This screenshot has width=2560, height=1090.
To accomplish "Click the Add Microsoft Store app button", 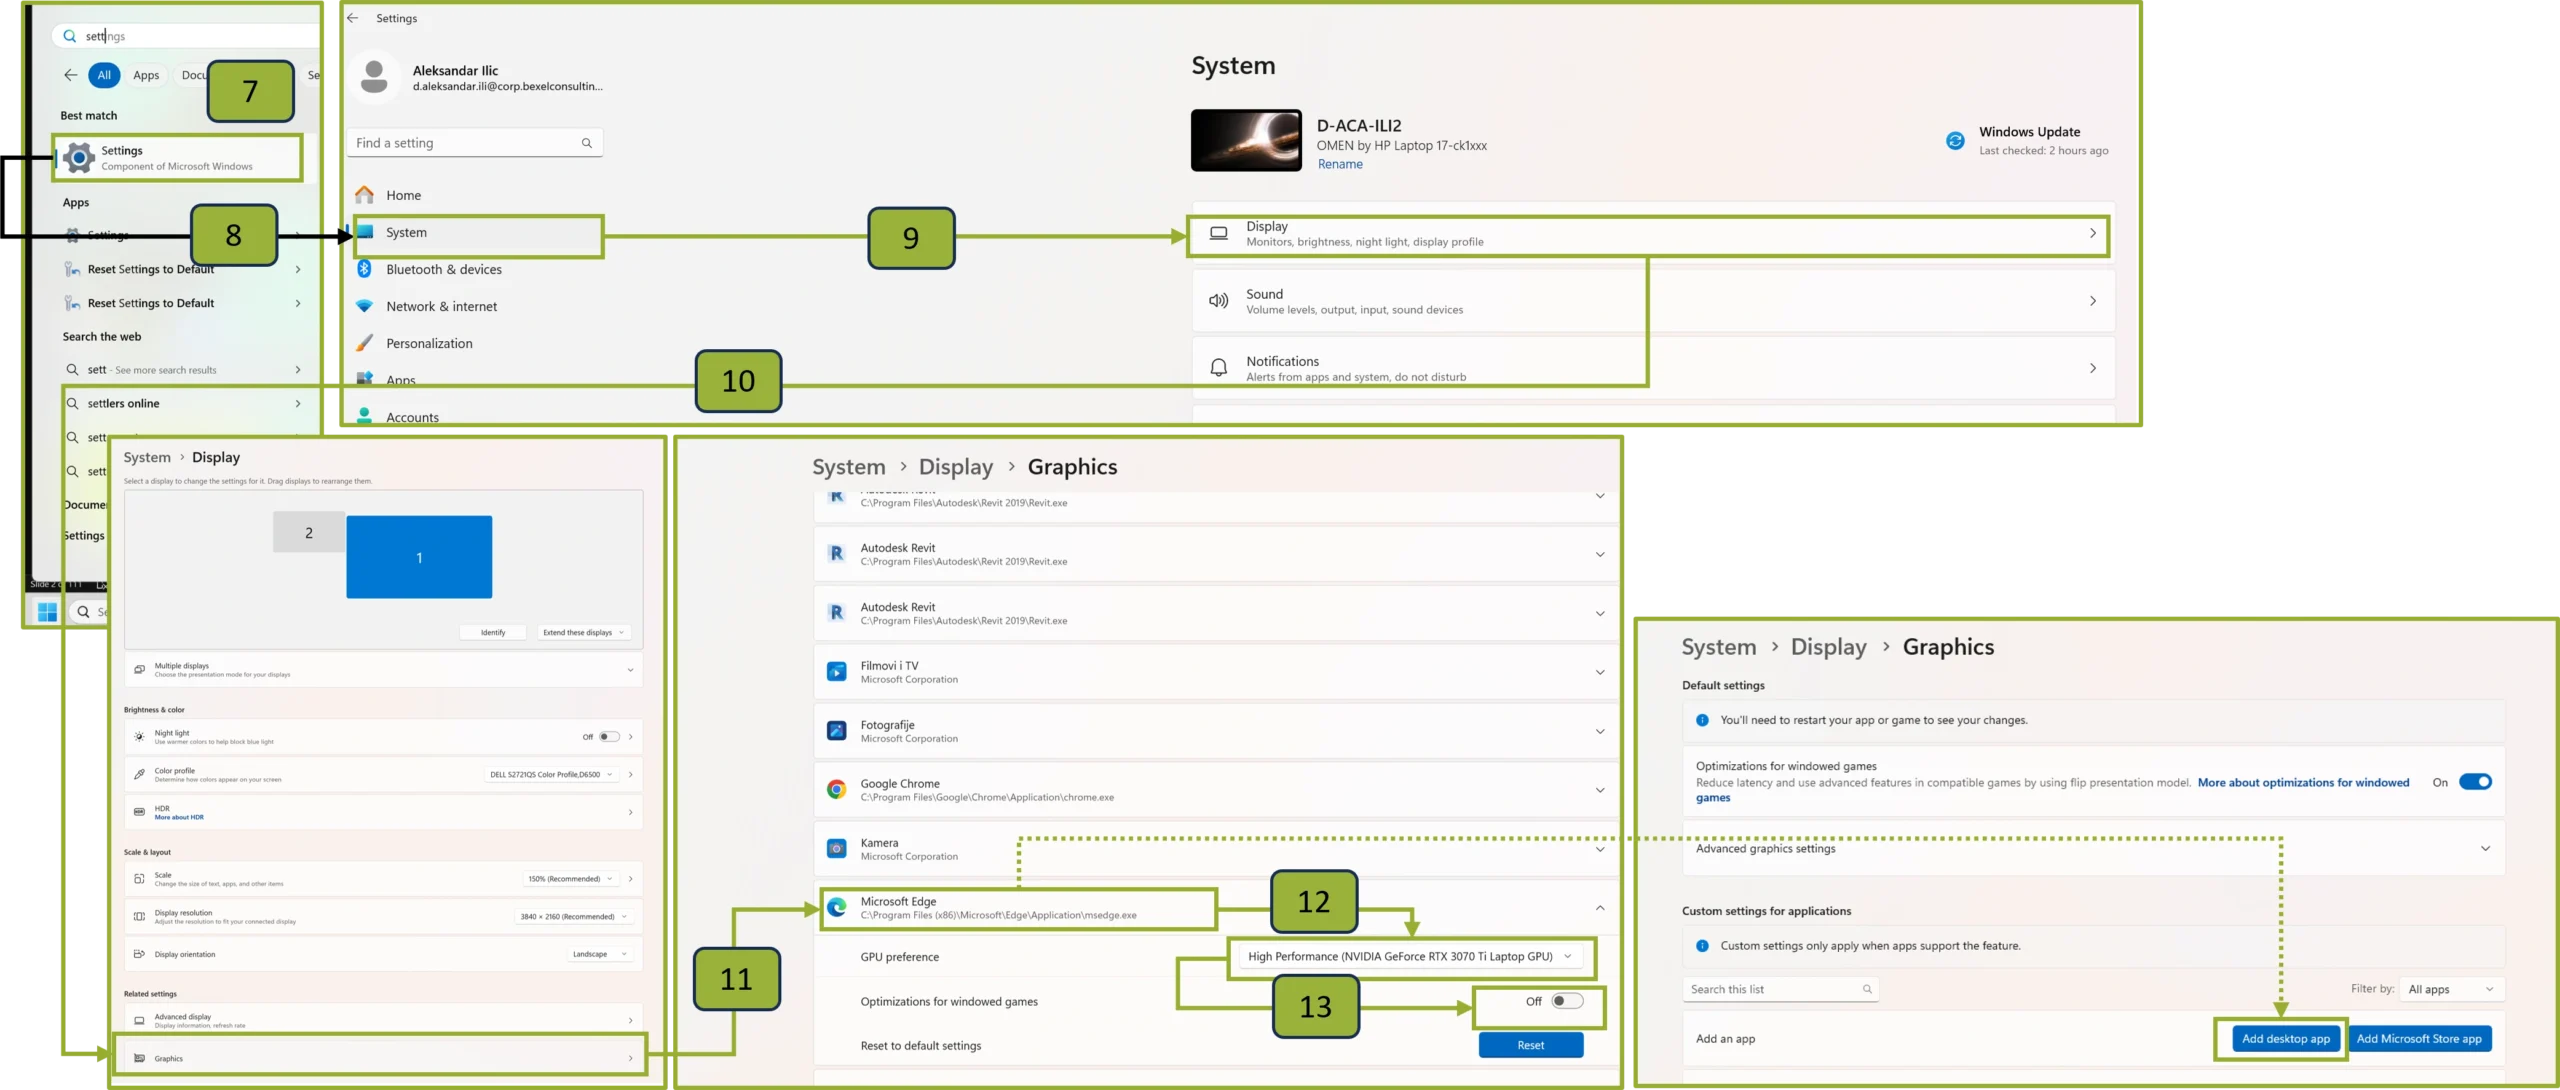I will (x=2419, y=1039).
